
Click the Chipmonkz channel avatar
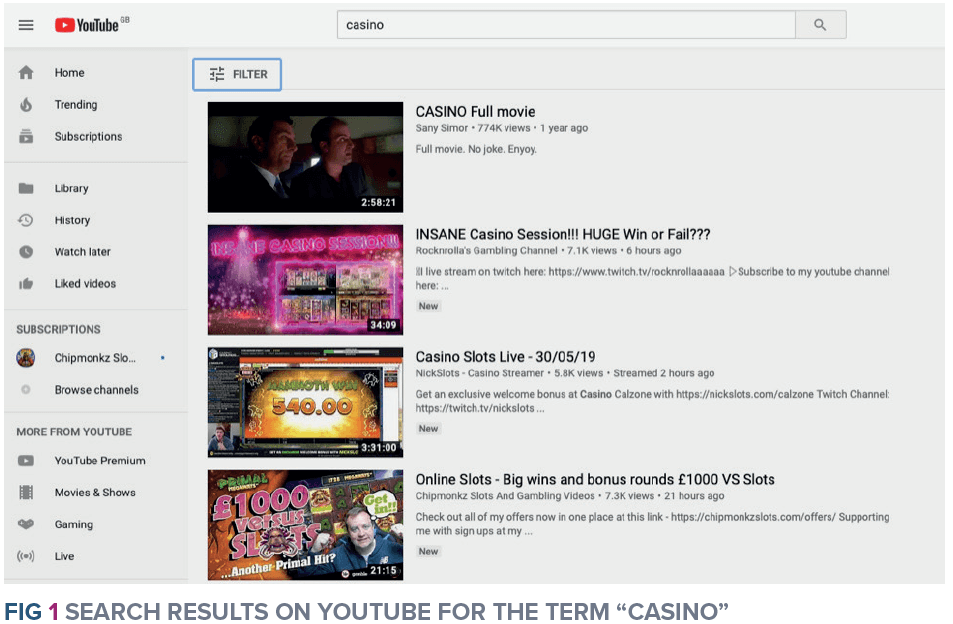26,358
